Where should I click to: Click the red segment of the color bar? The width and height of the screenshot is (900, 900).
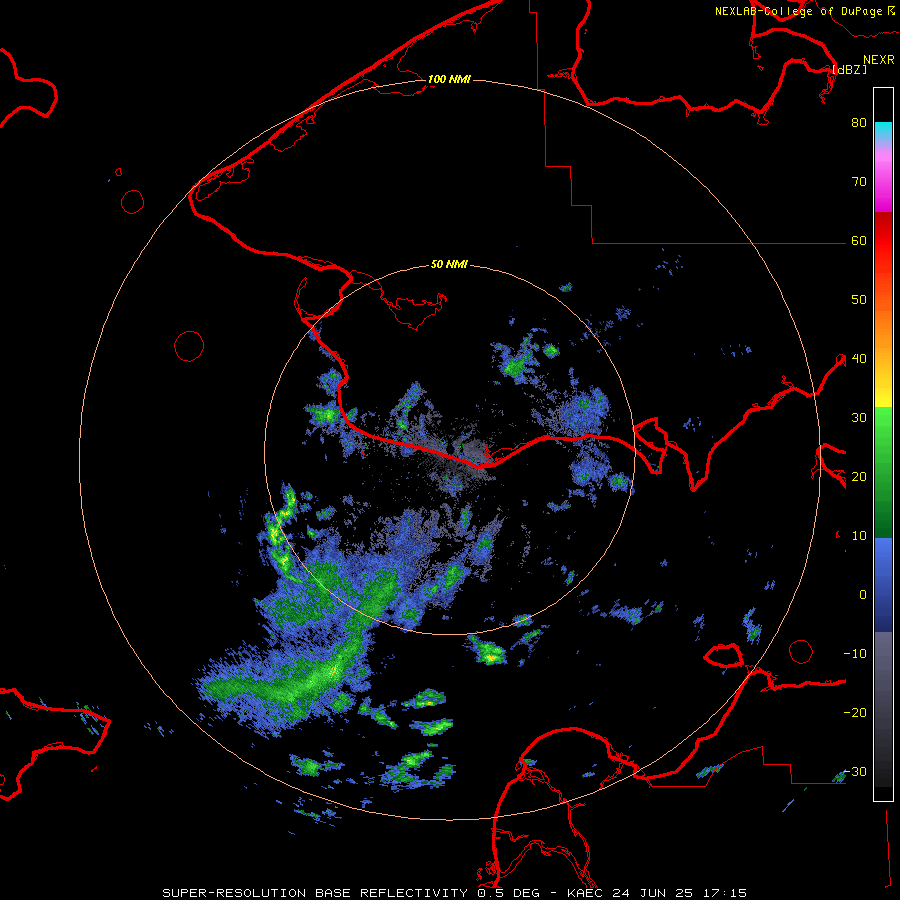coord(883,241)
